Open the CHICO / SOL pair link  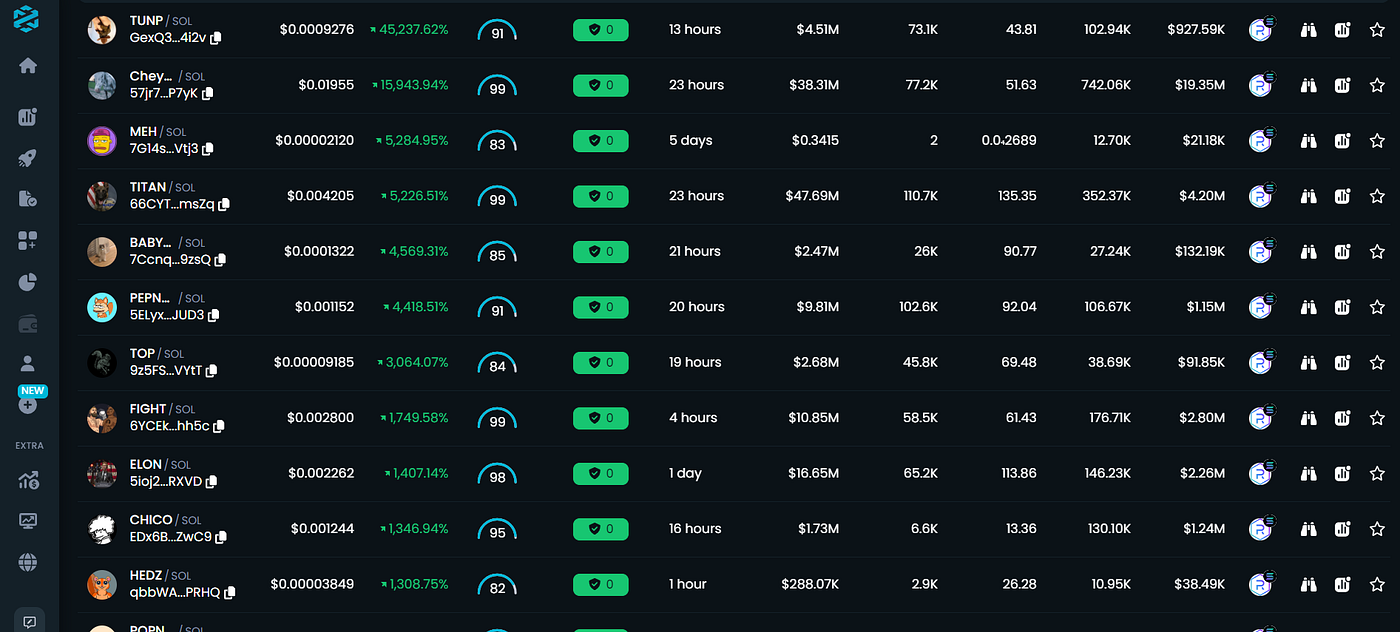pos(165,520)
